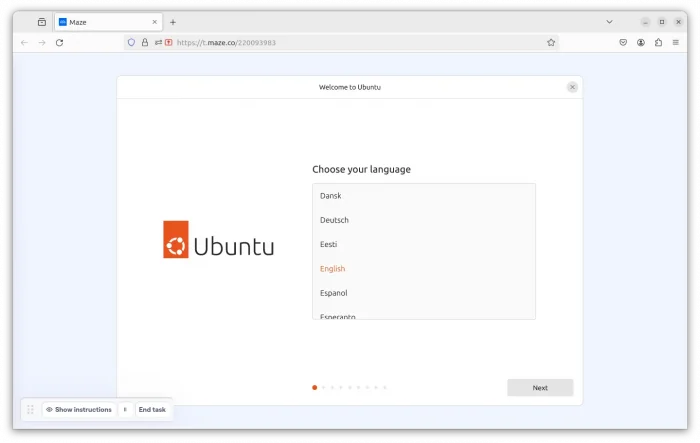
Task: Select the Maze tab
Action: click(100, 22)
